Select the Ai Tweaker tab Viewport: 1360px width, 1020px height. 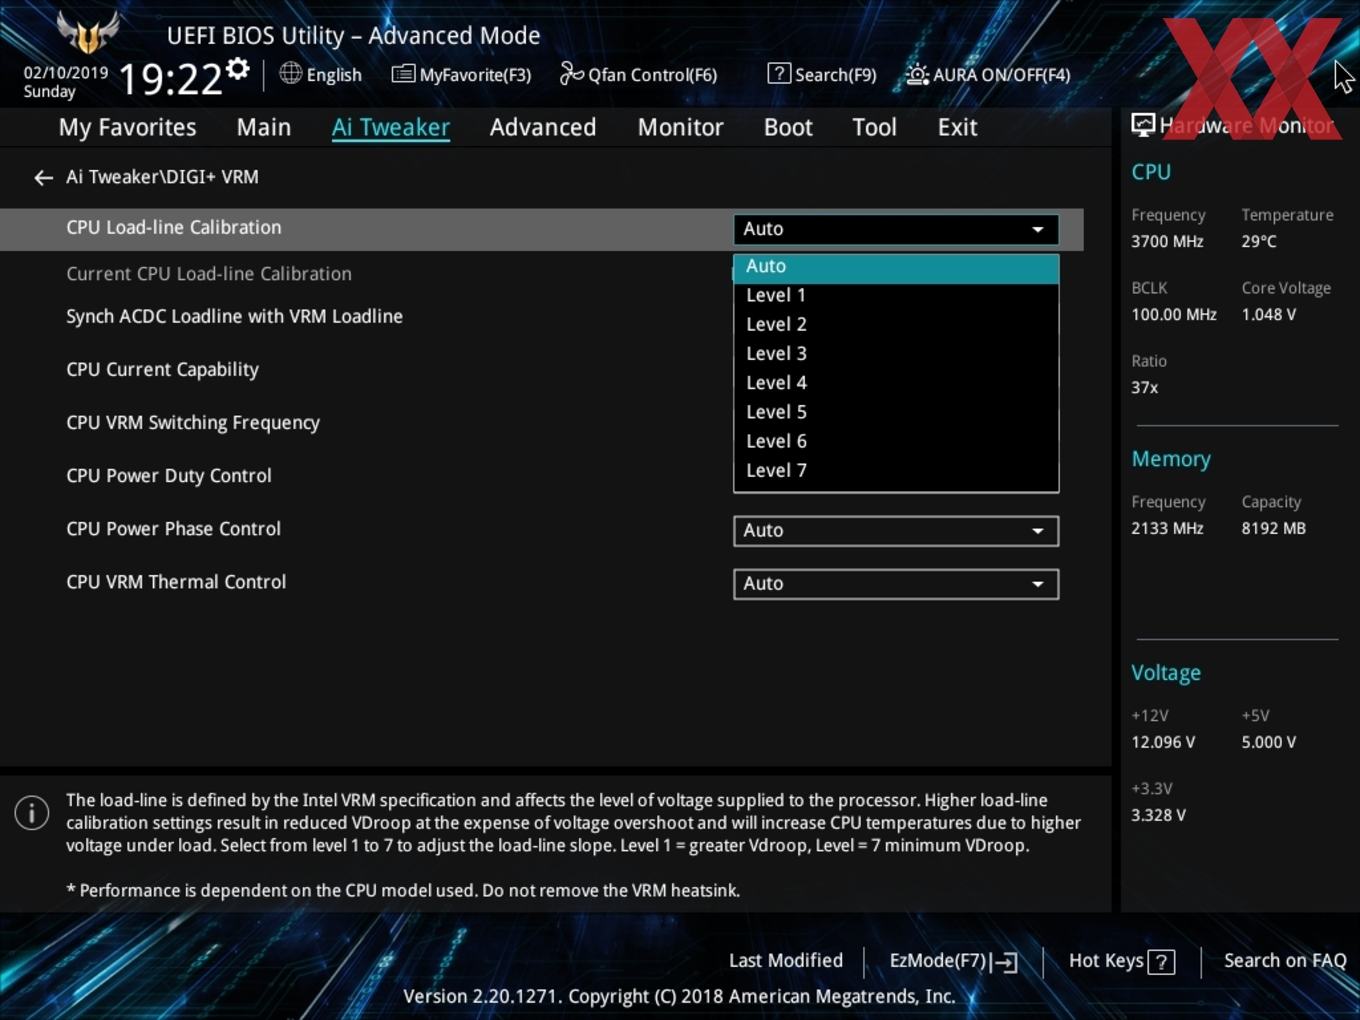coord(391,127)
